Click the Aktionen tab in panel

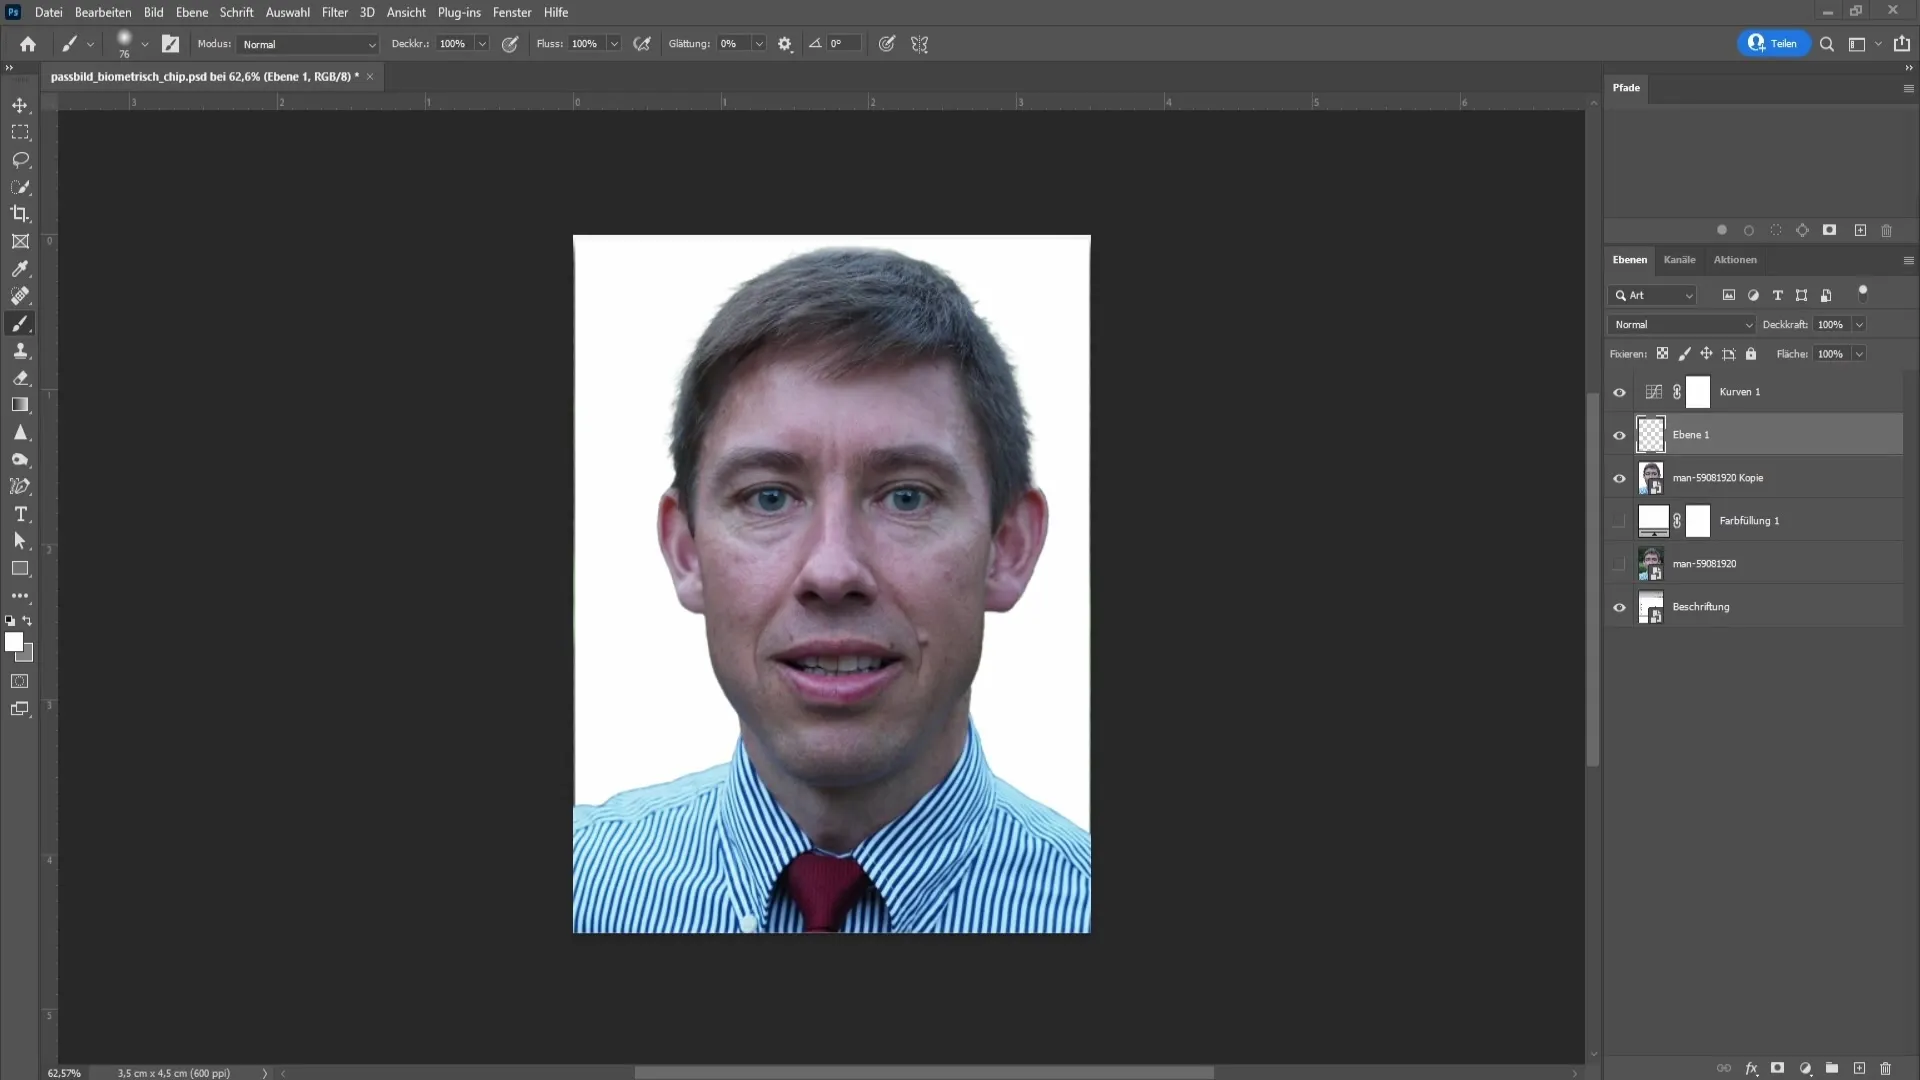tap(1735, 258)
